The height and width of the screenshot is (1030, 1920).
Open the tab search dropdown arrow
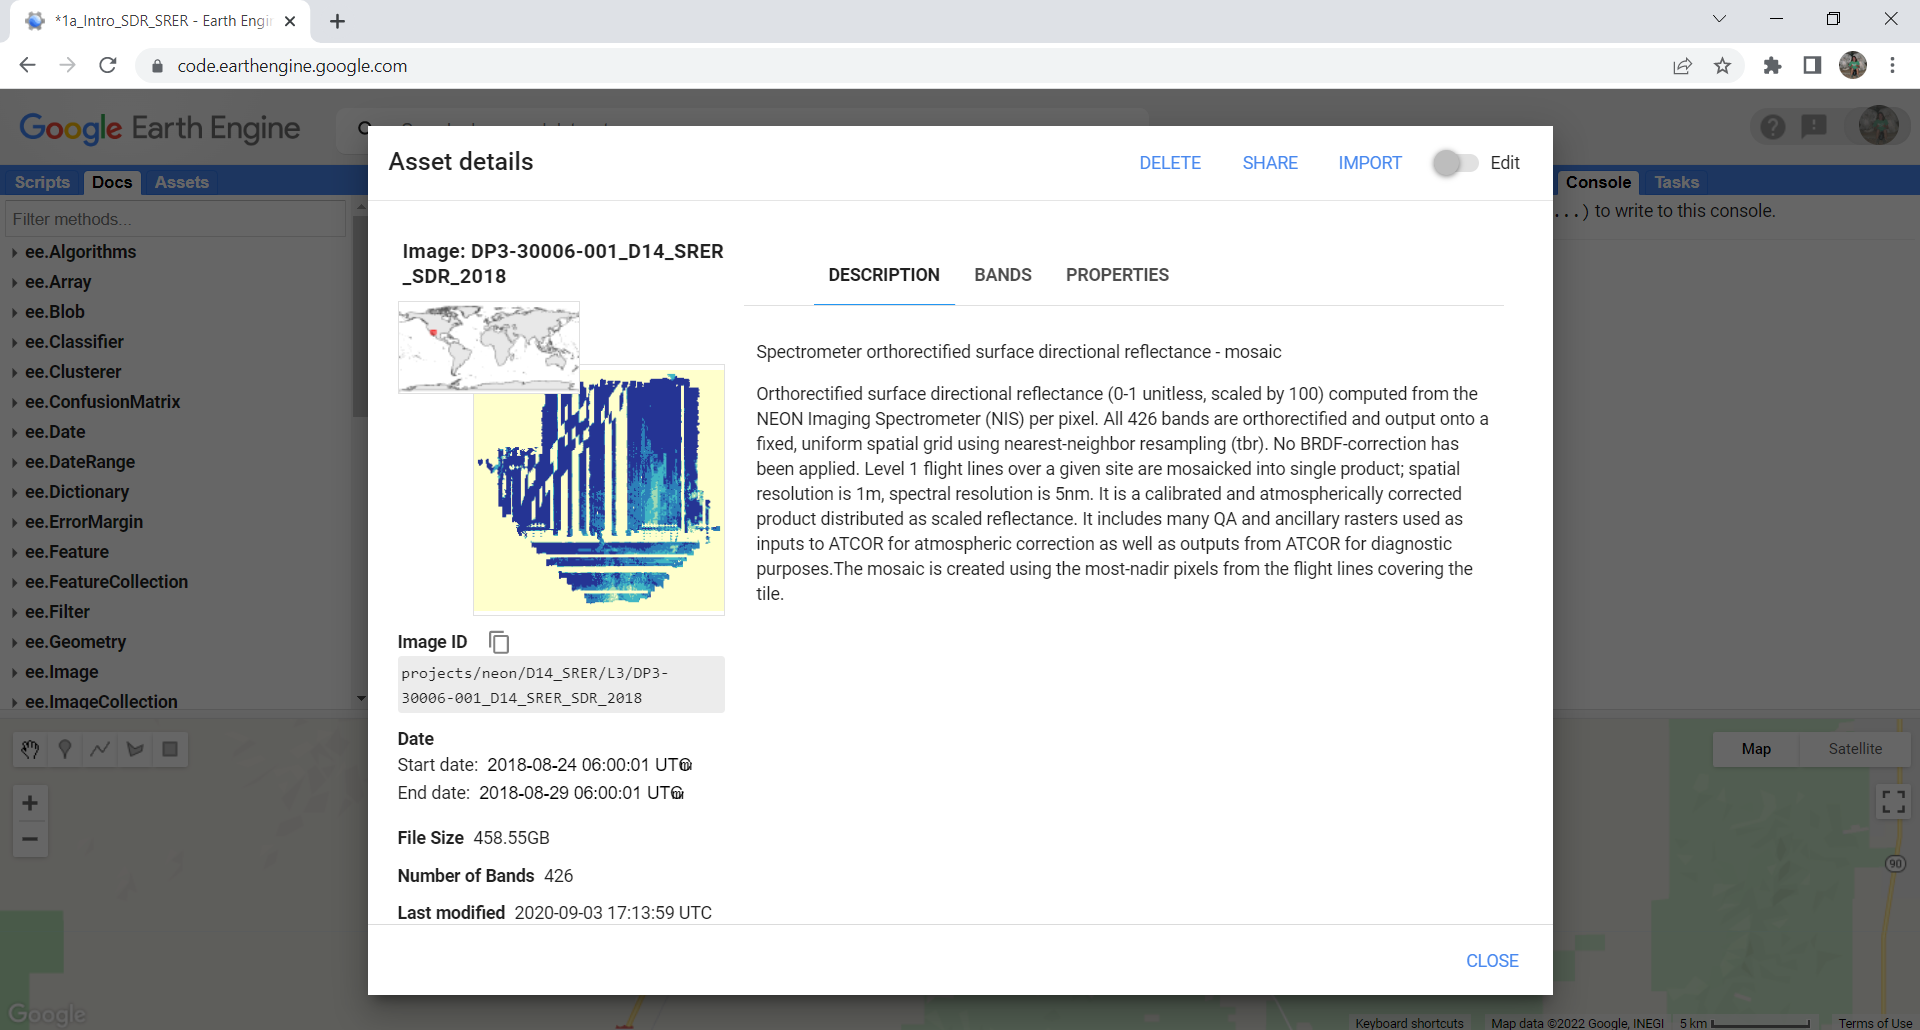point(1719,19)
